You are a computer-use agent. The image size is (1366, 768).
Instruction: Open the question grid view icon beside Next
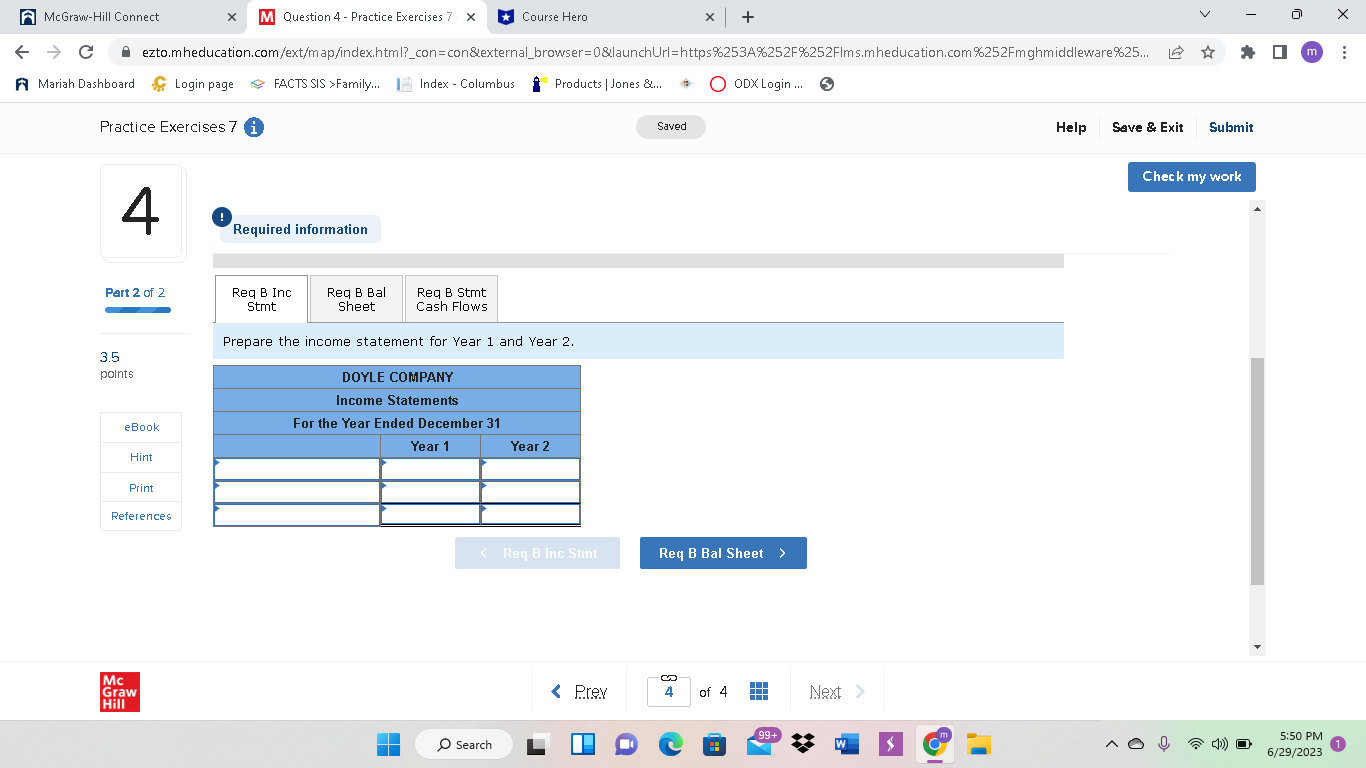tap(759, 691)
